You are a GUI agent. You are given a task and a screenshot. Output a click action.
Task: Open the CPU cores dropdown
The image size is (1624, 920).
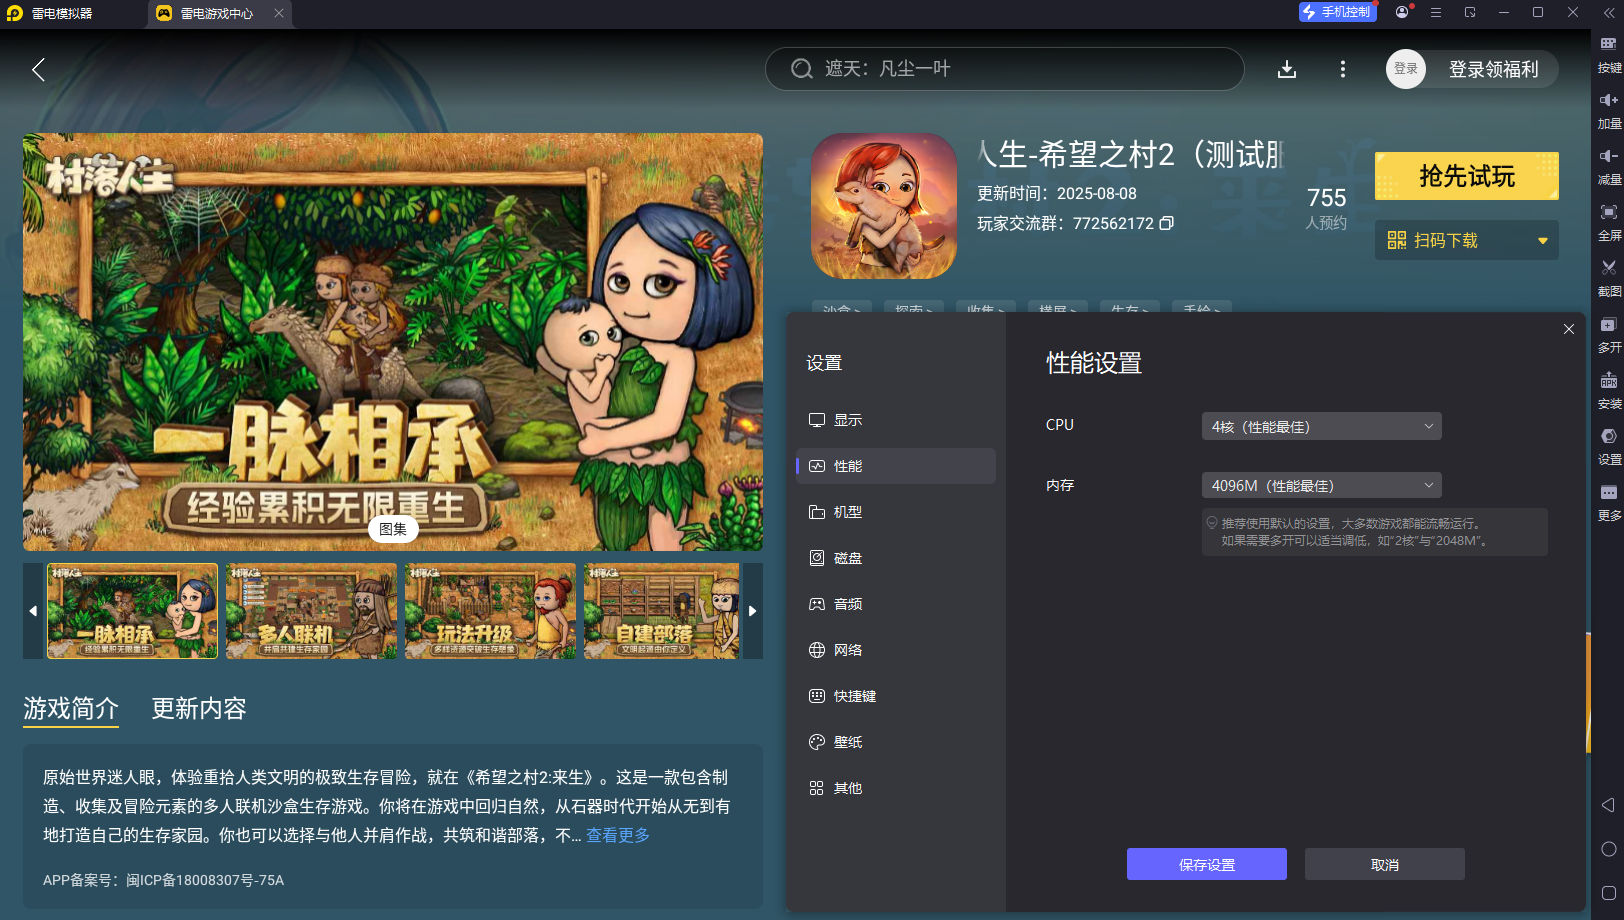pyautogui.click(x=1321, y=426)
